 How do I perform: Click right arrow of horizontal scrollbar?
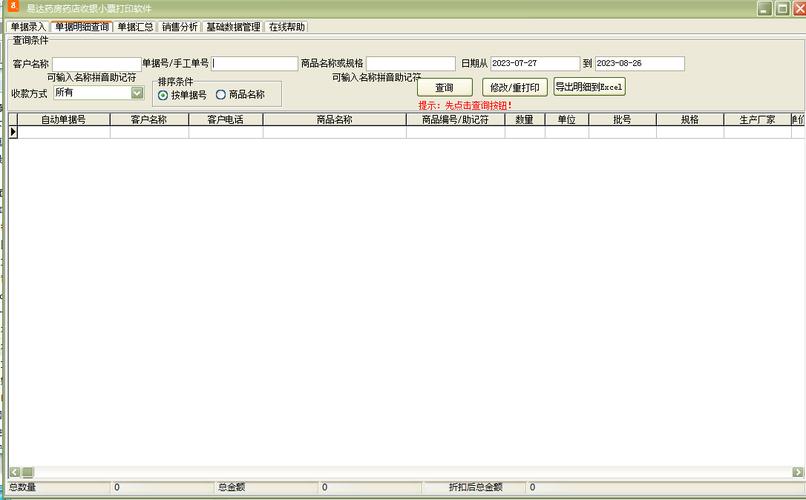(x=797, y=472)
